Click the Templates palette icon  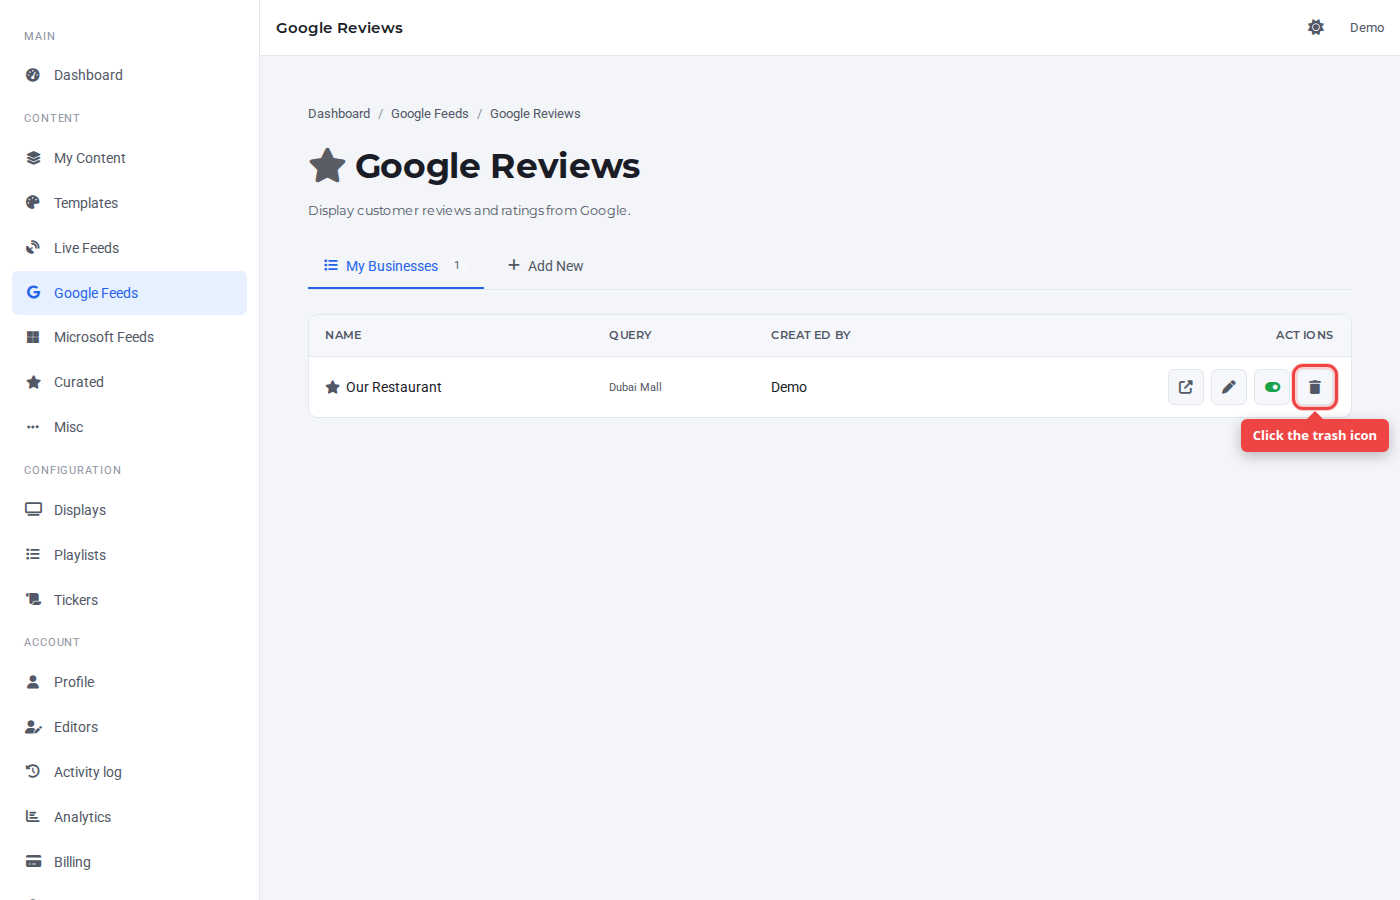pyautogui.click(x=33, y=203)
